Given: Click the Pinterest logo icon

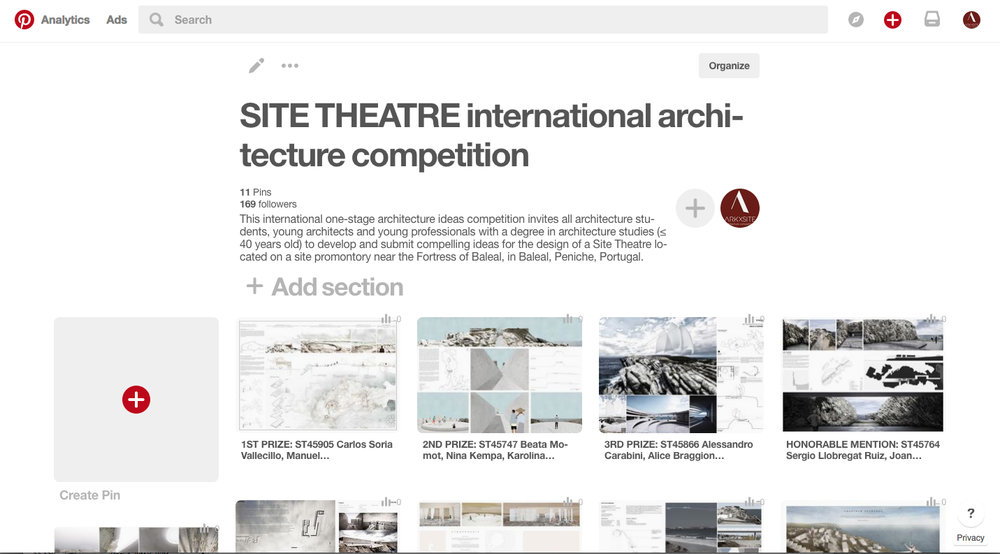Looking at the screenshot, I should pos(24,20).
